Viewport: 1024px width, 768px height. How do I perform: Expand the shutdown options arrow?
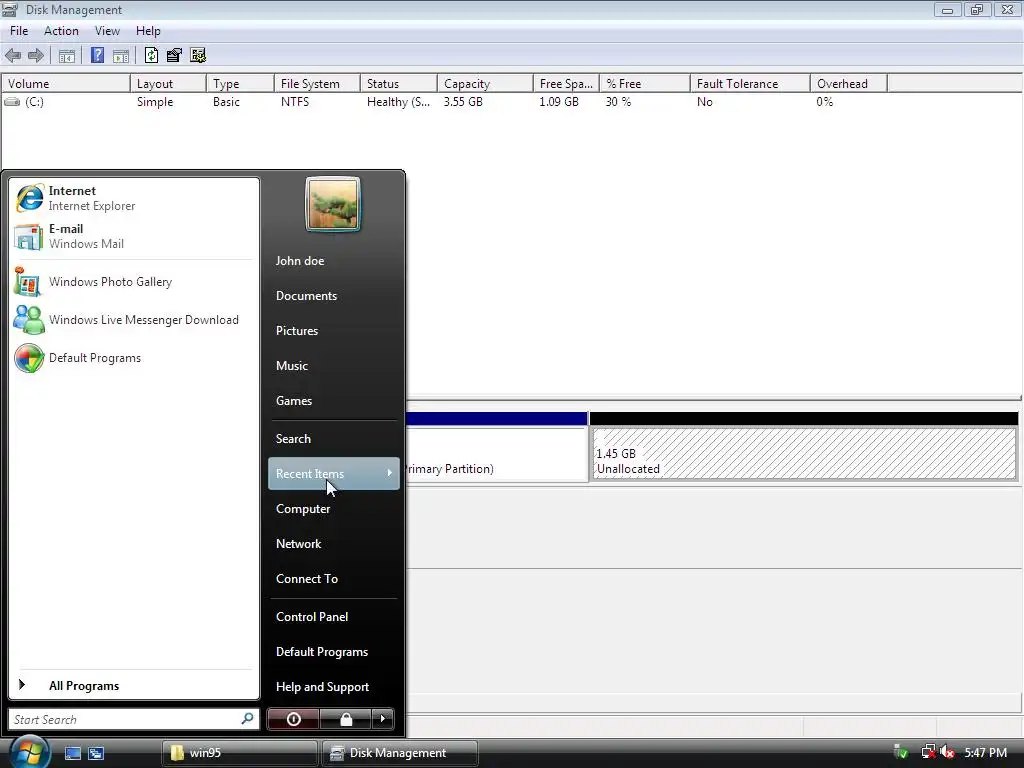(383, 719)
